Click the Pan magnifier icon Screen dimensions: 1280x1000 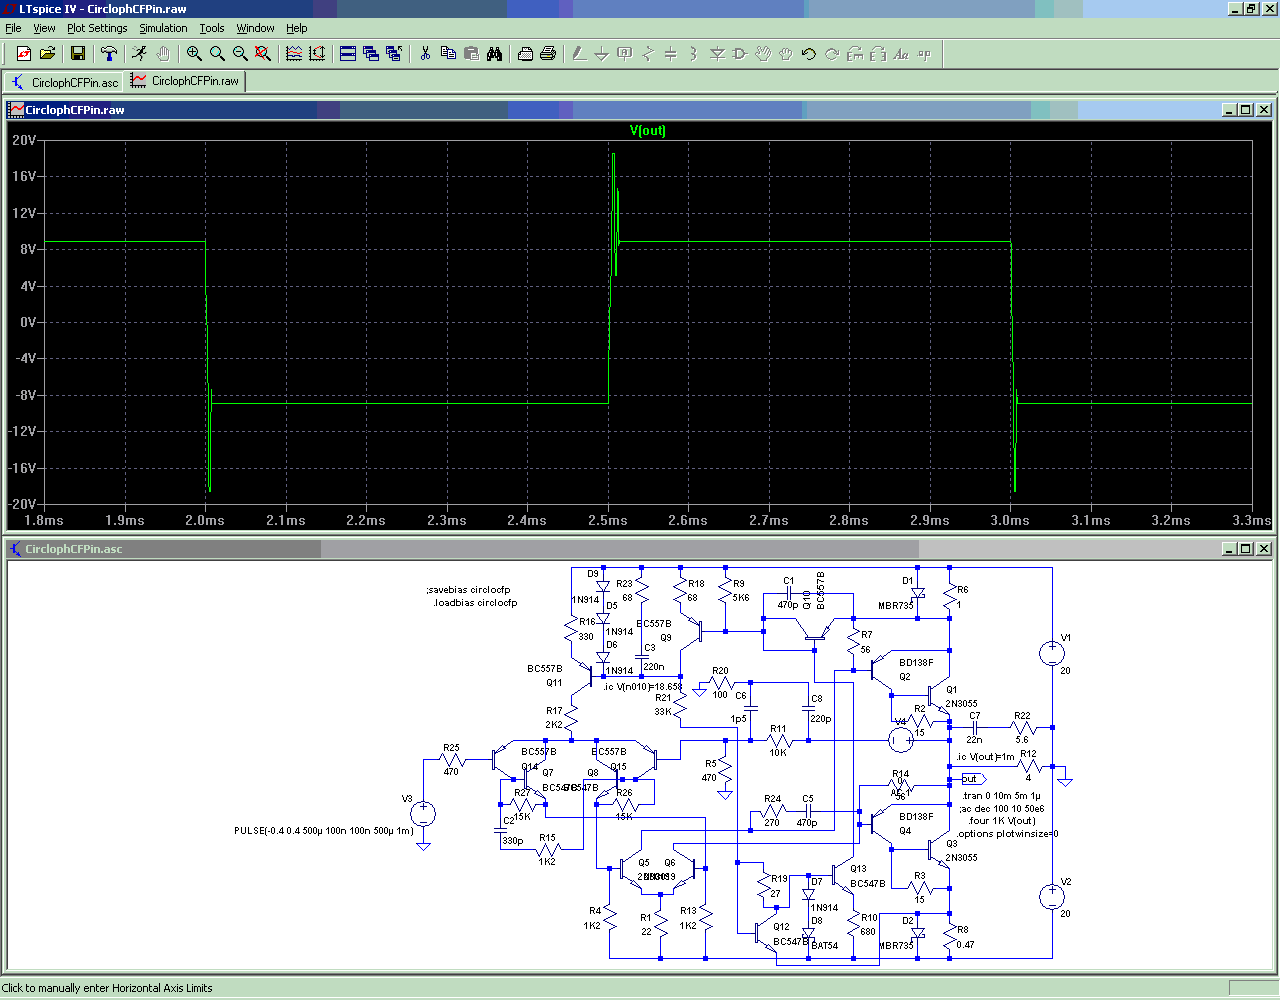pyautogui.click(x=217, y=54)
